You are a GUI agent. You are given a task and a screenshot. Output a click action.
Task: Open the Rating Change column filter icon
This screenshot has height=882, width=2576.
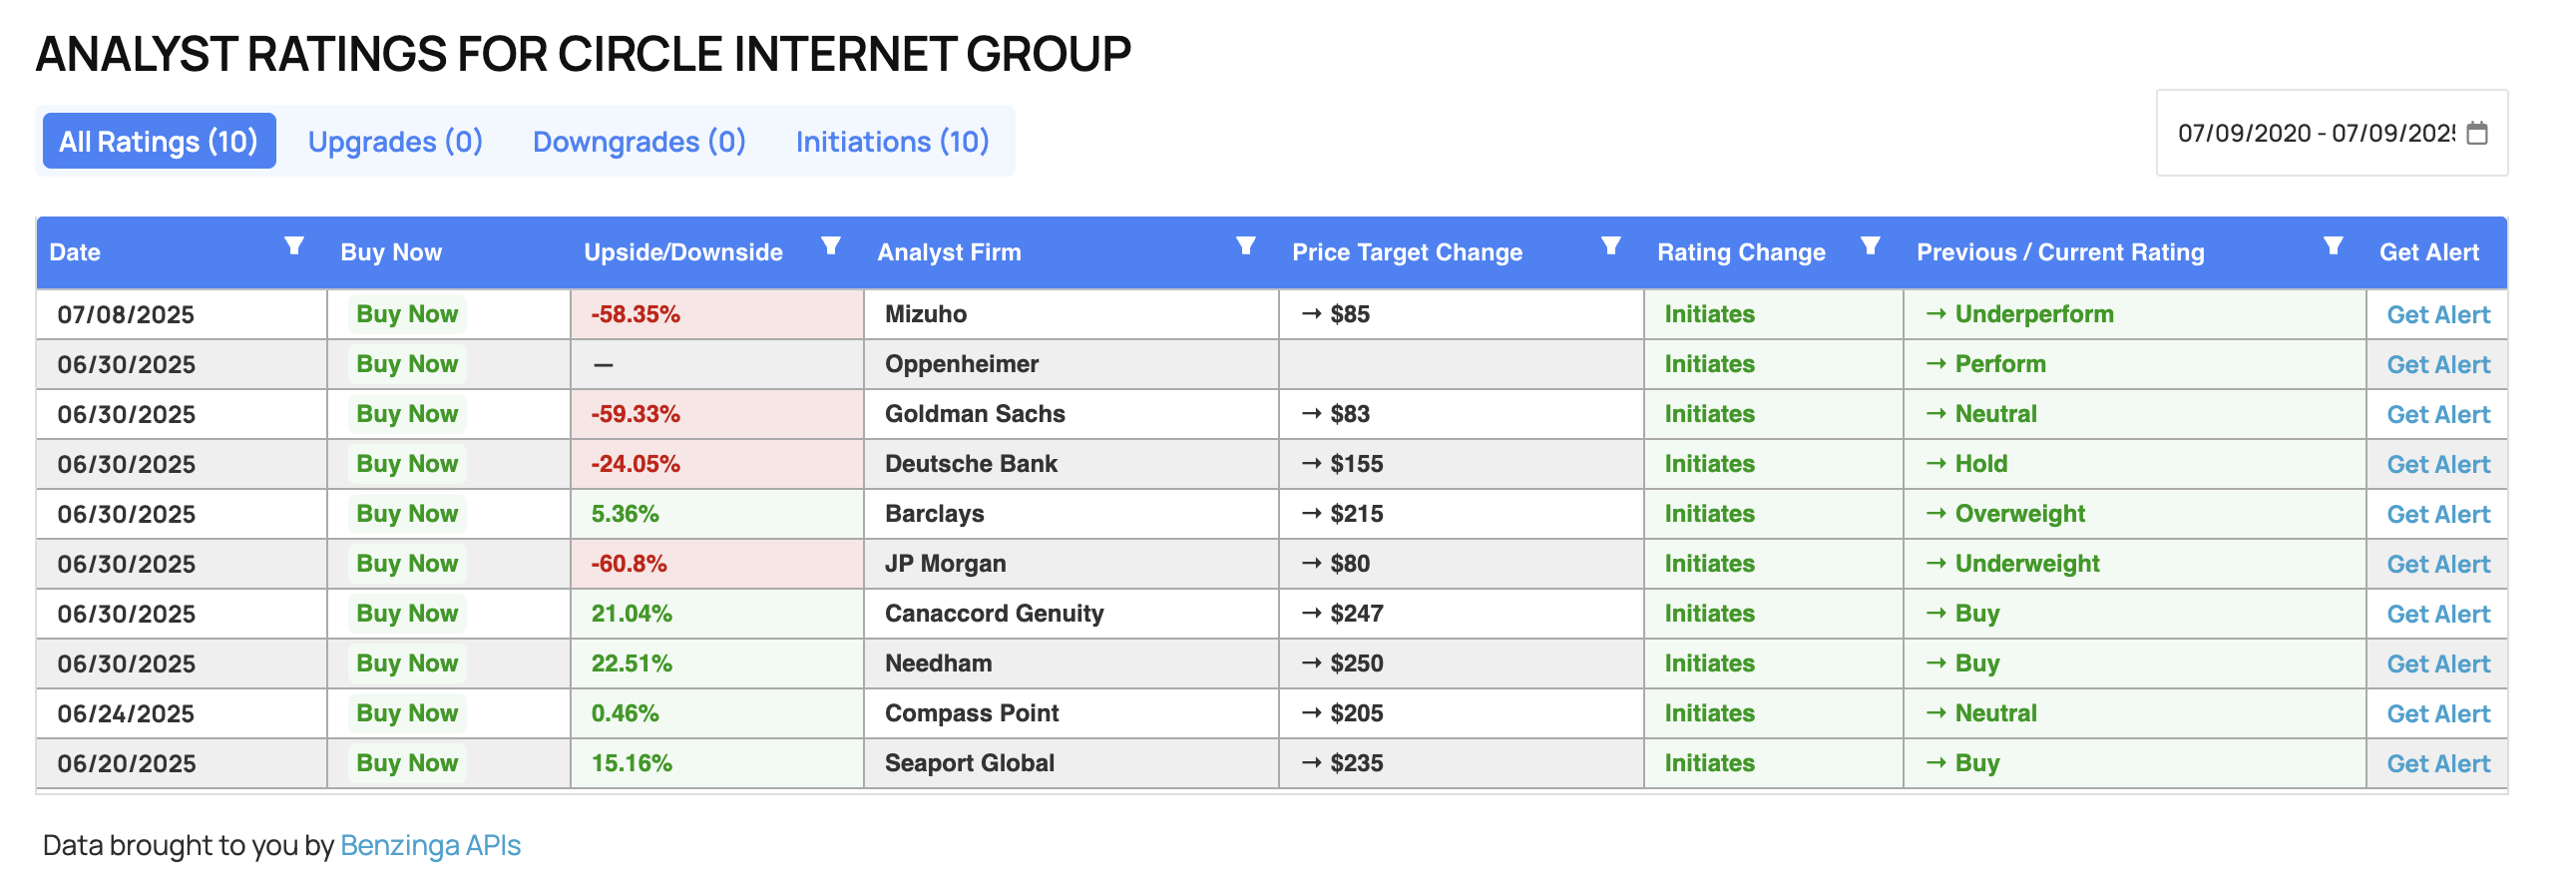pyautogui.click(x=1871, y=246)
